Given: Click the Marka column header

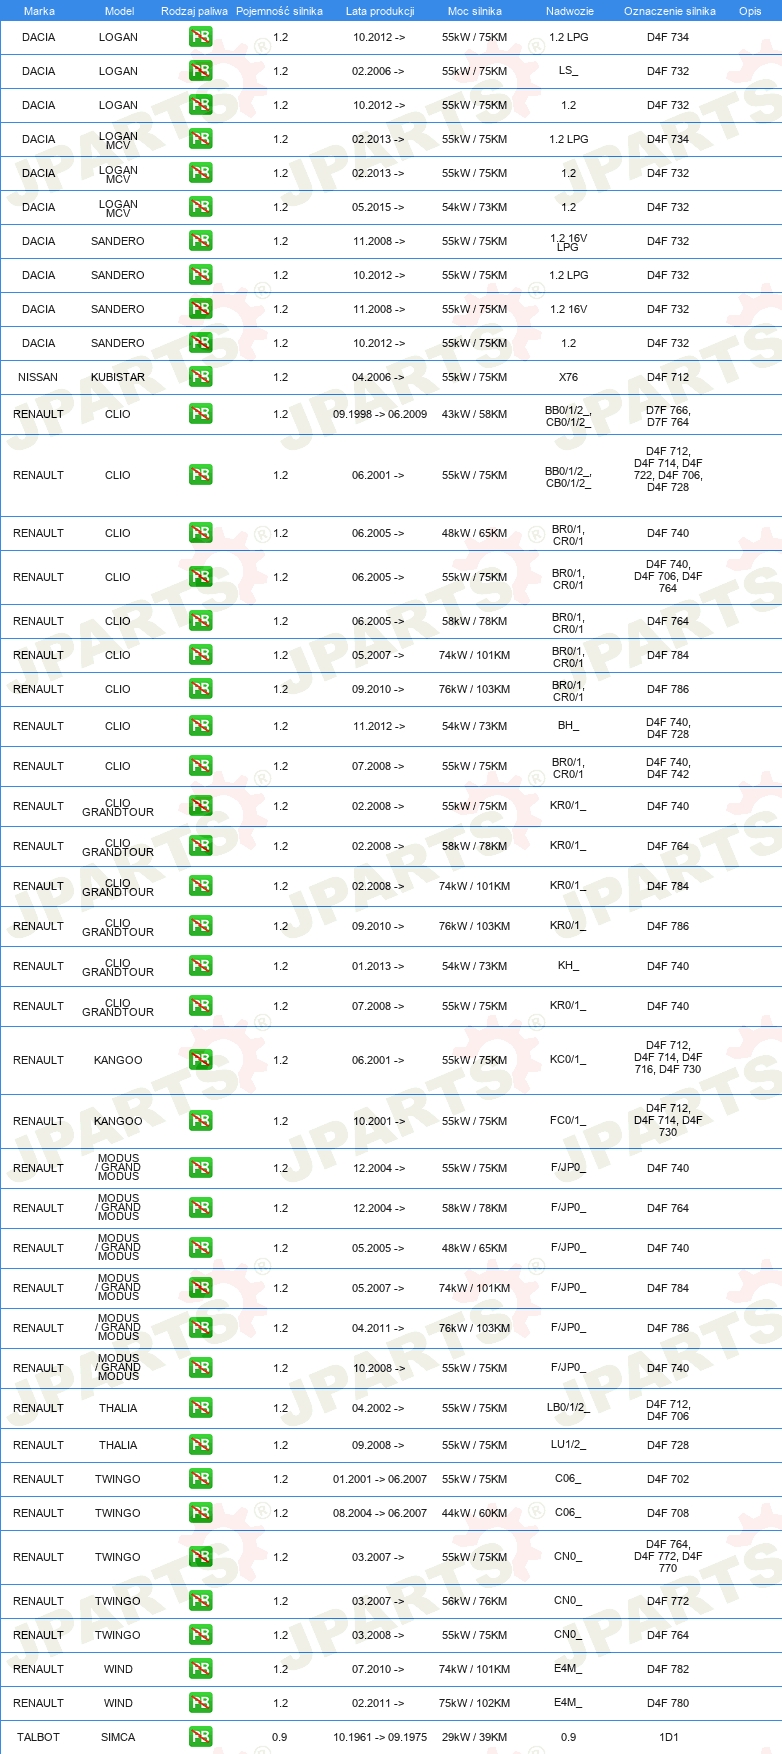Looking at the screenshot, I should point(39,11).
